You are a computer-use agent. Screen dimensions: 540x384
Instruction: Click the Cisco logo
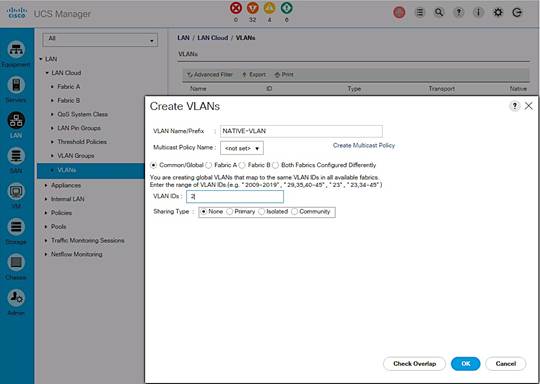point(17,13)
